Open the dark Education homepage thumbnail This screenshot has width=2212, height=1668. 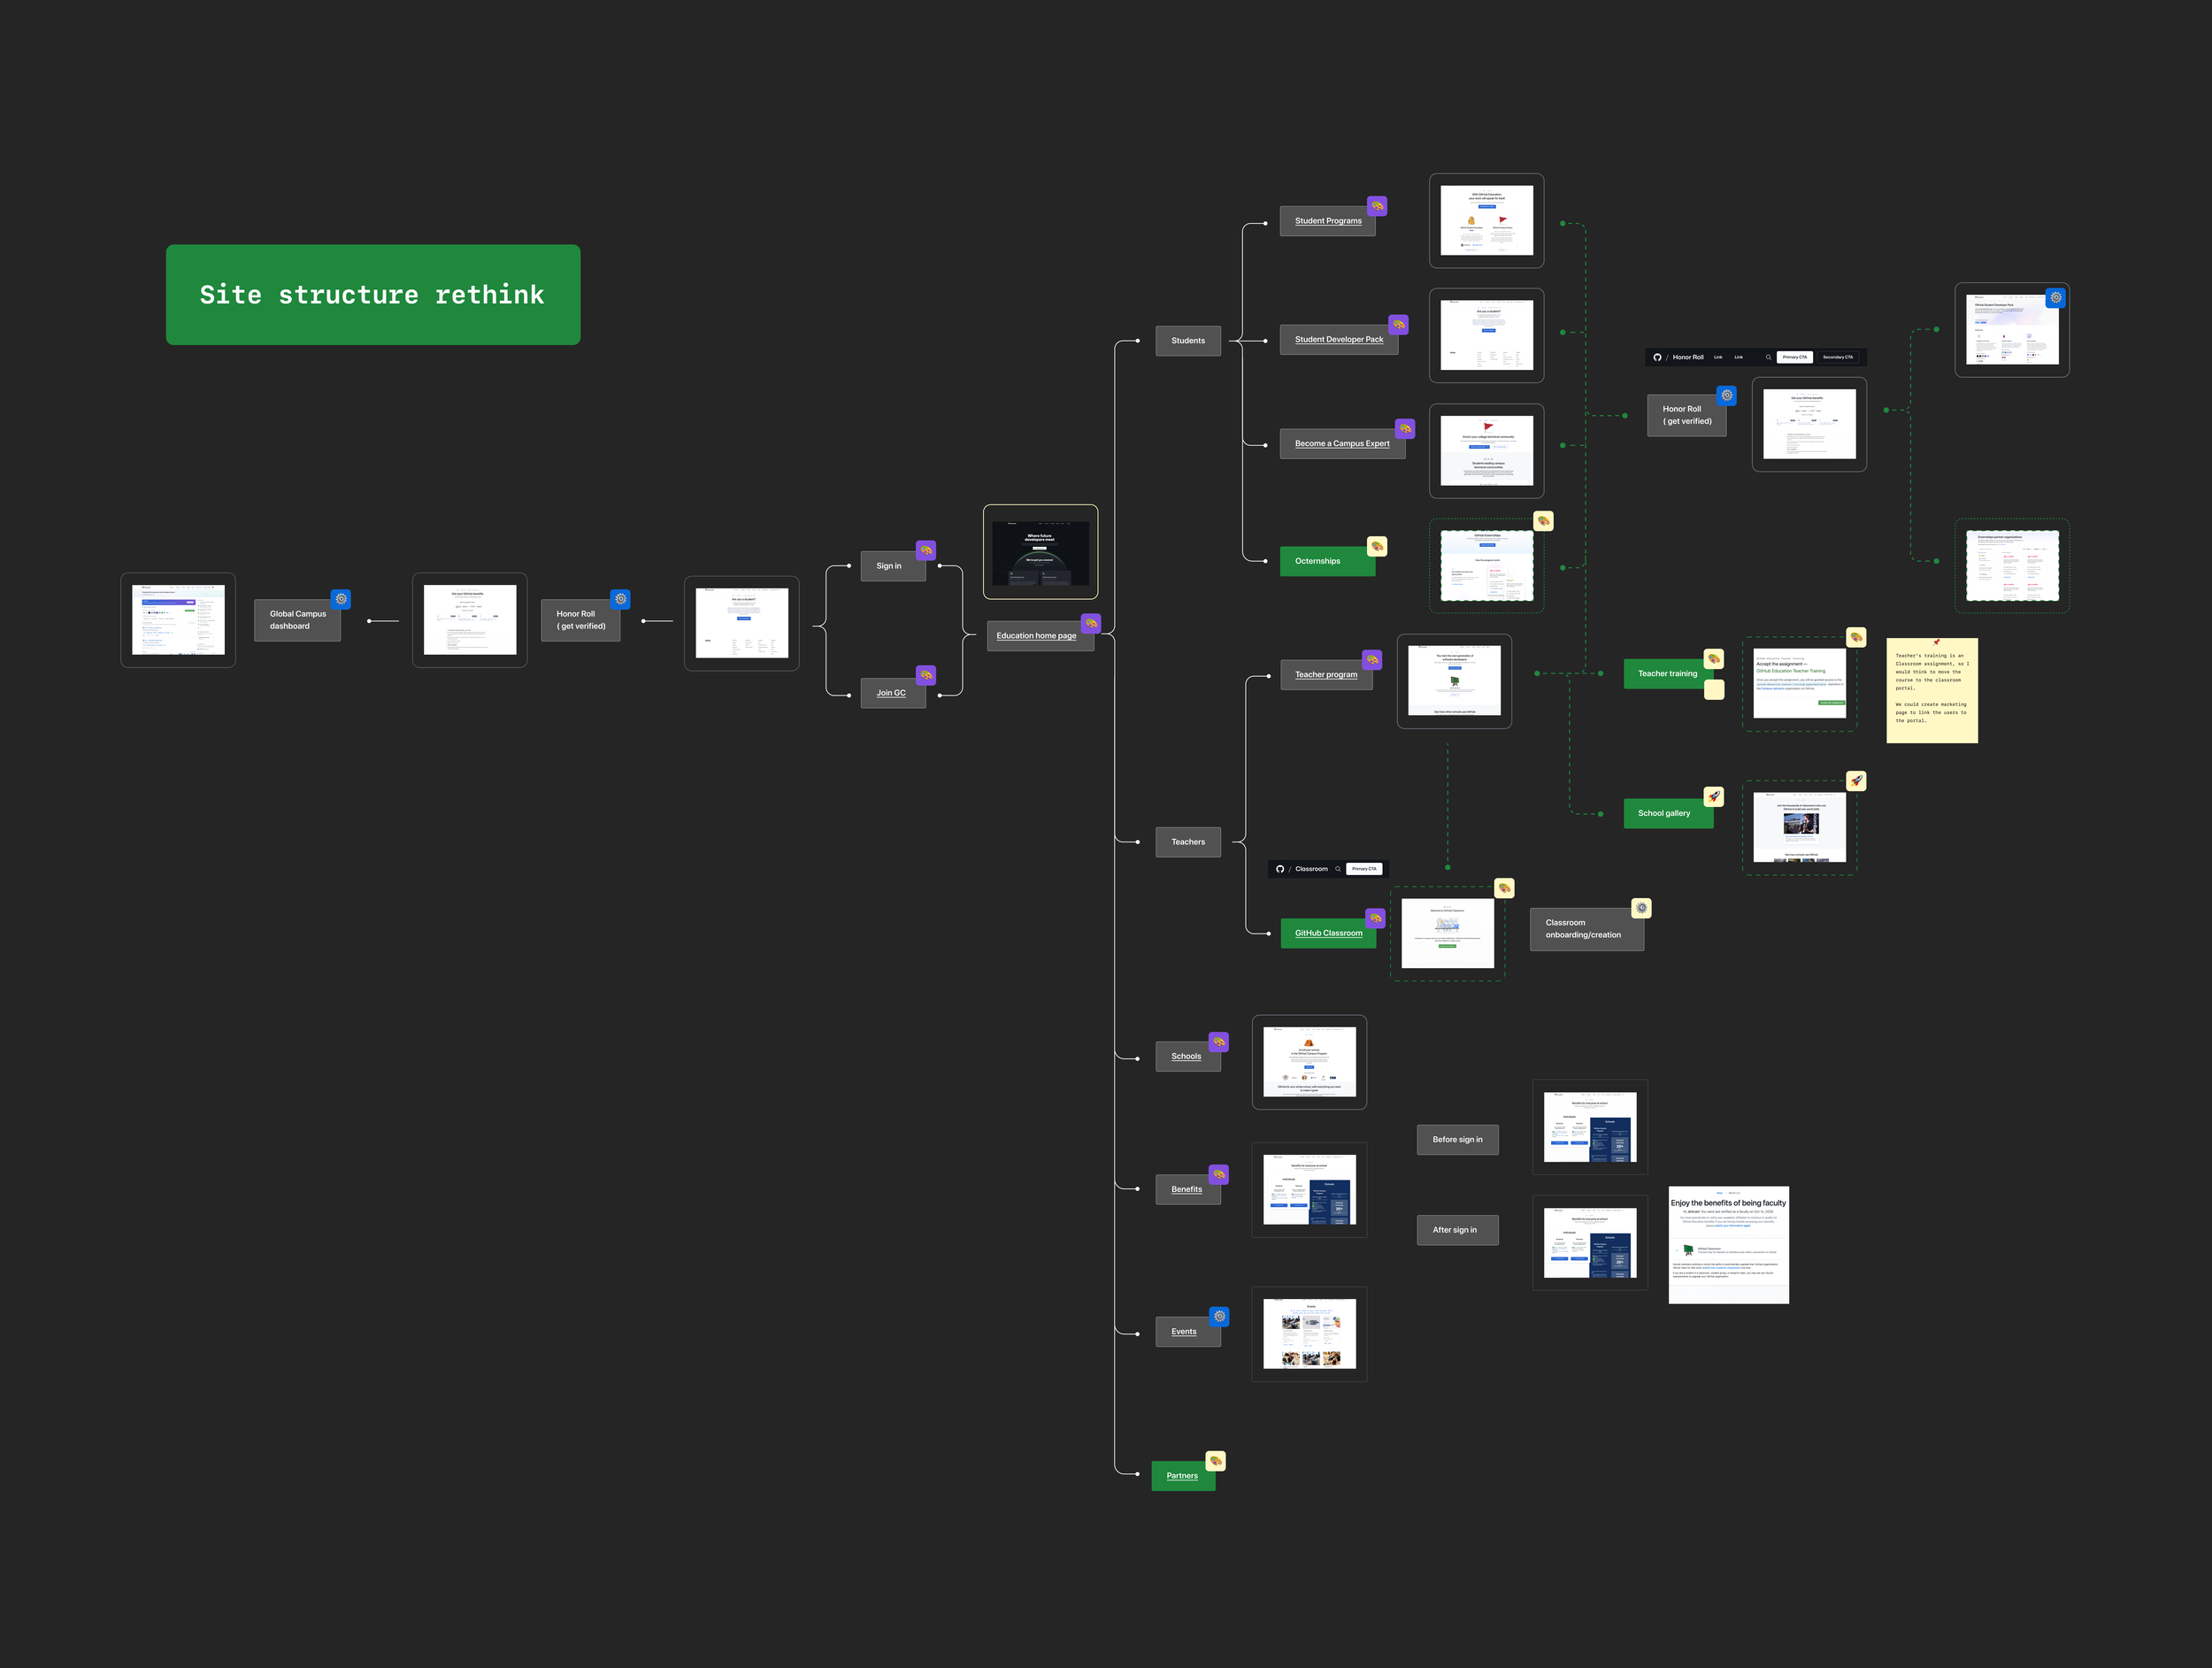[x=1040, y=552]
